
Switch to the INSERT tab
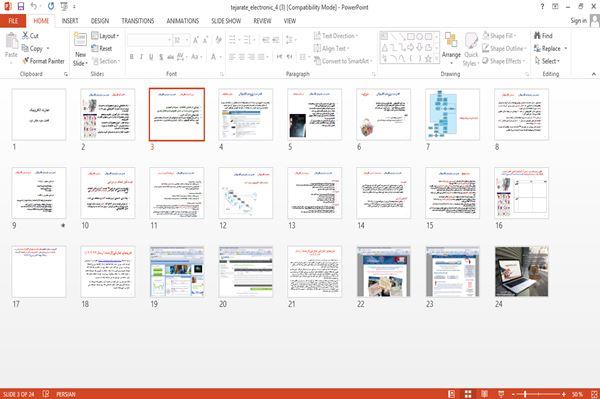tap(70, 21)
